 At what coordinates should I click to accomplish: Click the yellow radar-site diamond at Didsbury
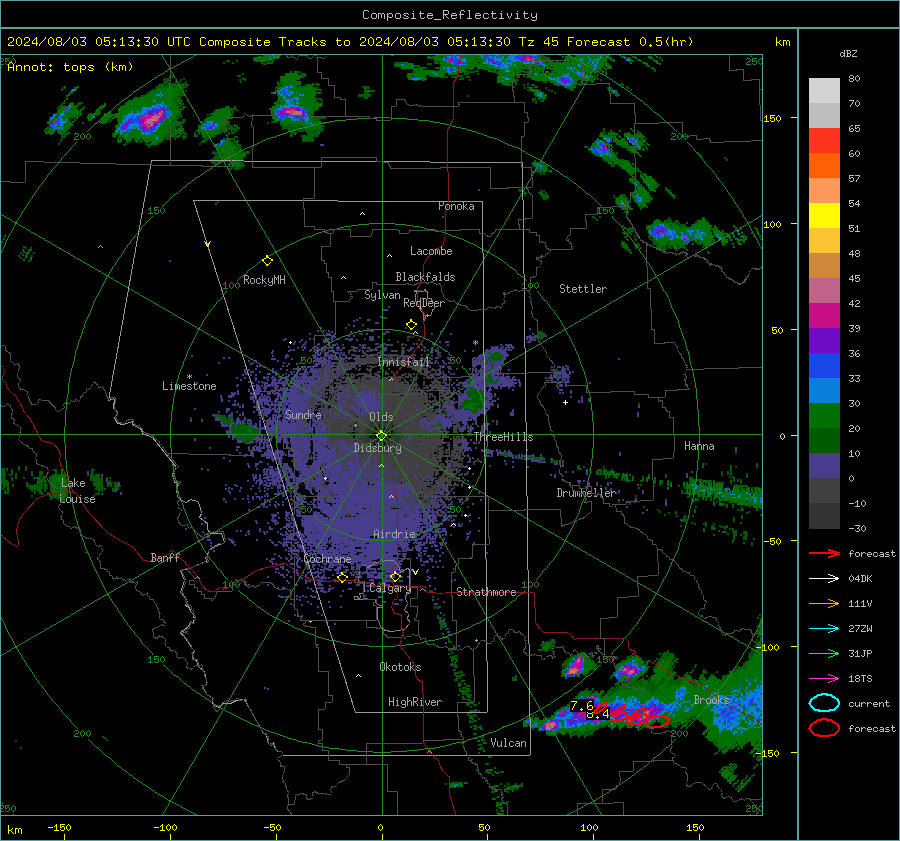381,435
